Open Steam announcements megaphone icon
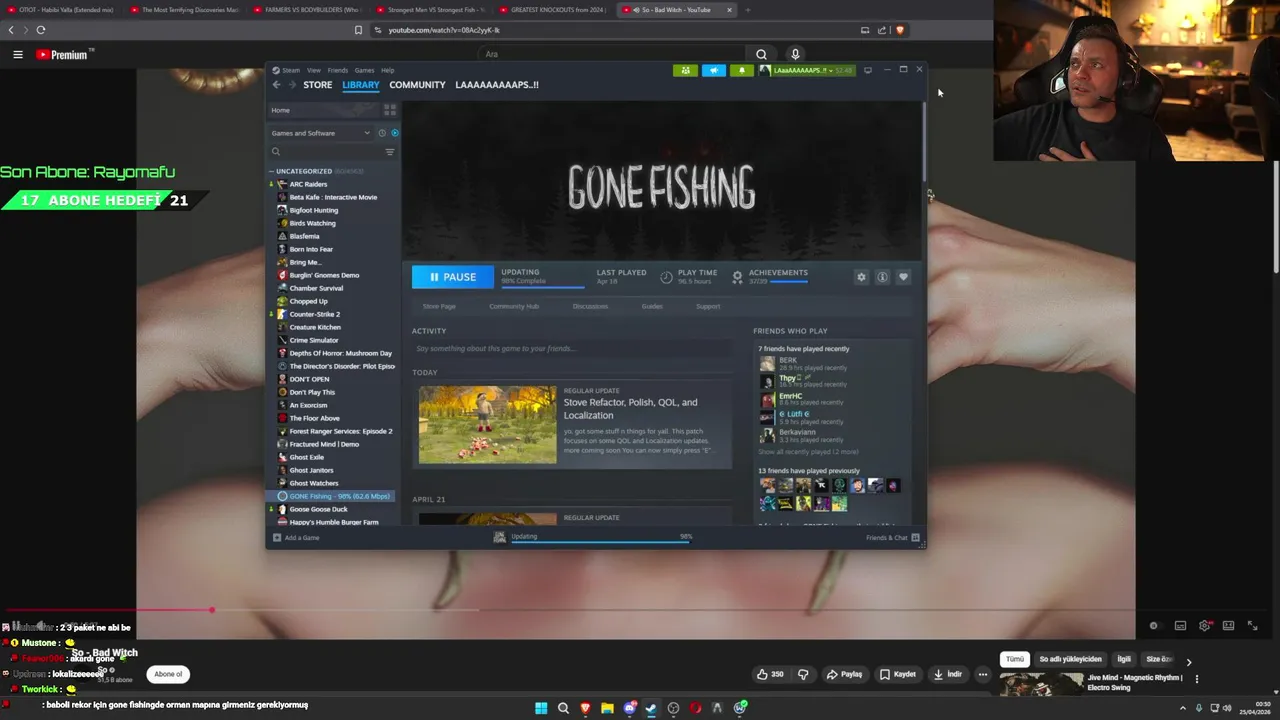The image size is (1280, 720). (x=713, y=70)
